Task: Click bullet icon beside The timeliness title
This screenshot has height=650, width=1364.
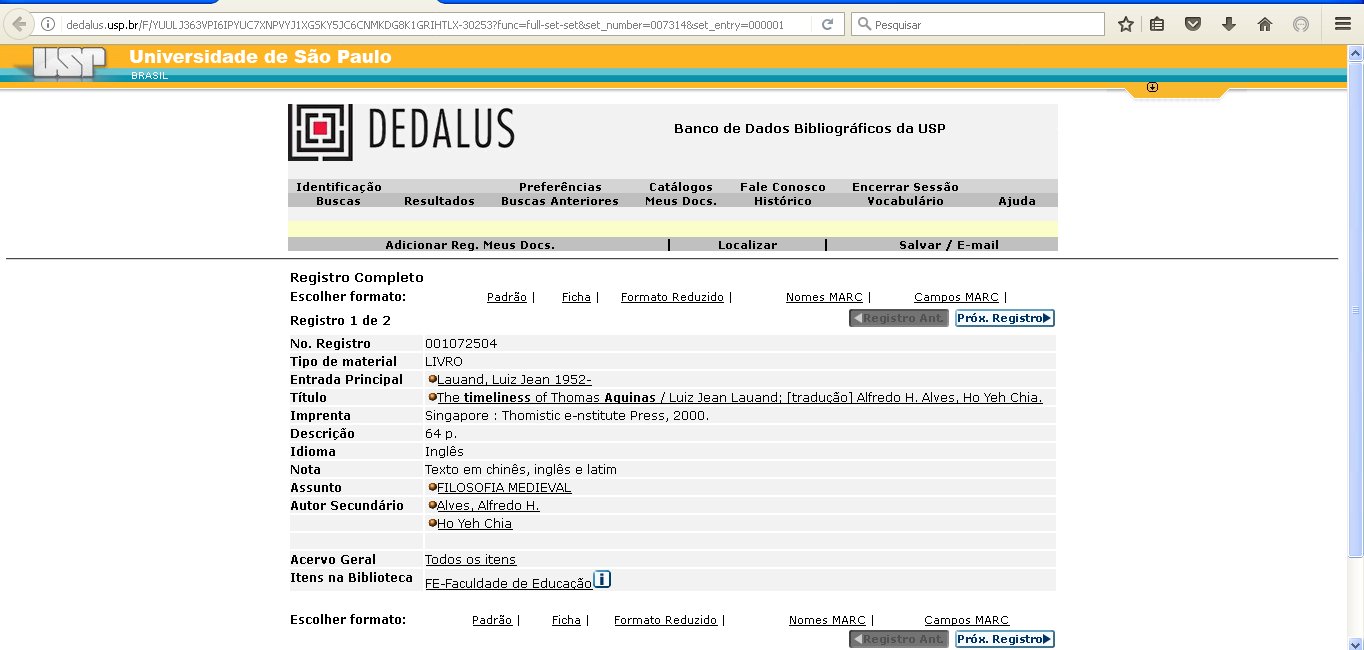Action: [x=432, y=397]
